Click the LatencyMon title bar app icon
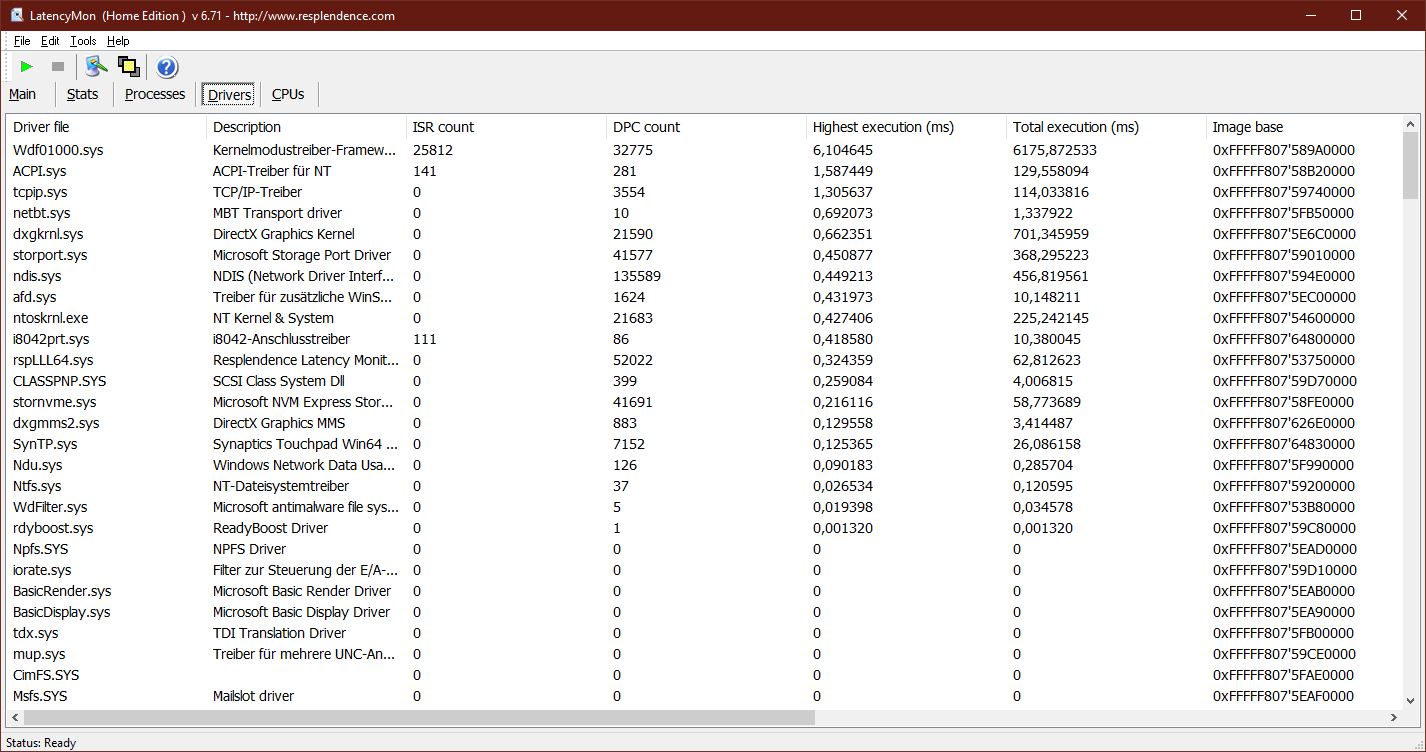The width and height of the screenshot is (1426, 752). (17, 15)
